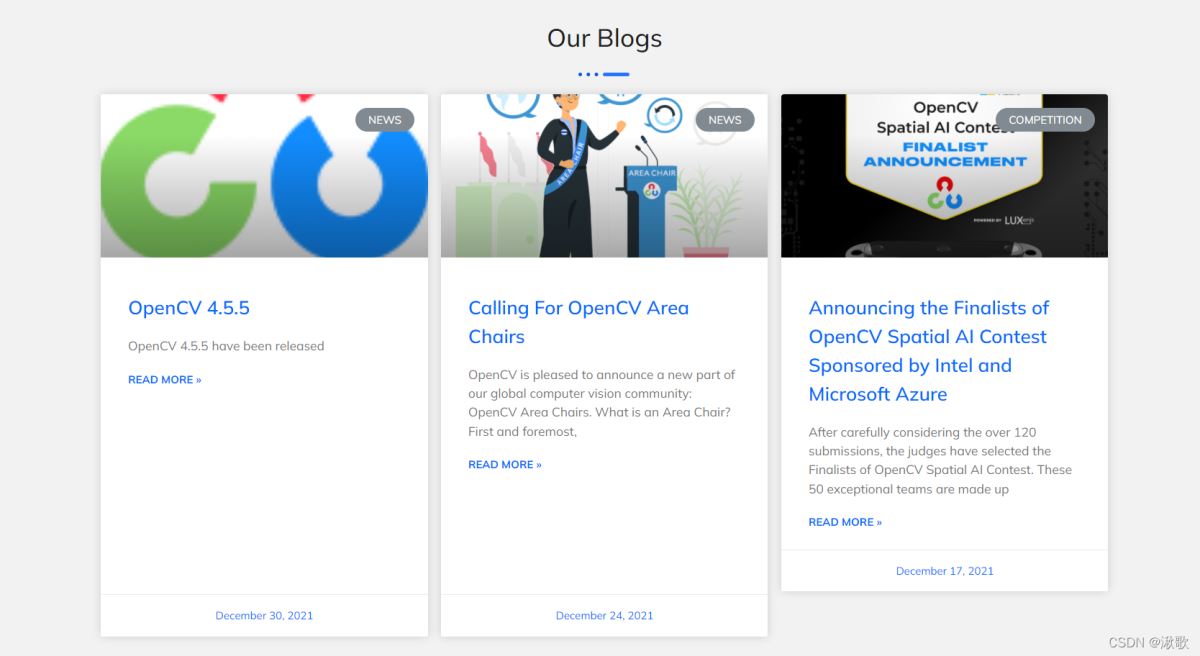
Task: Click READ MORE under OpenCV 4.5.5
Action: tap(164, 380)
